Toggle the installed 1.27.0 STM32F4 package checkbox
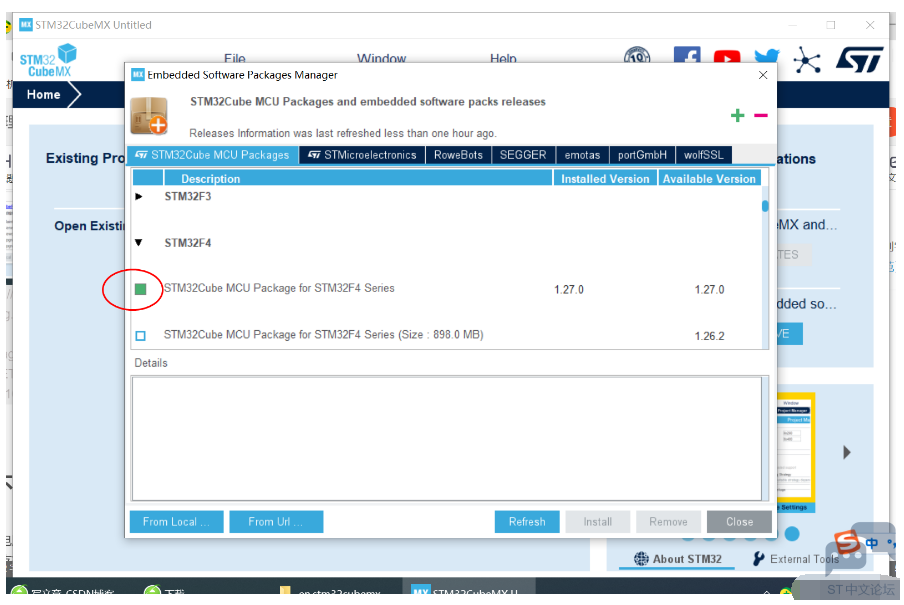 (x=141, y=289)
